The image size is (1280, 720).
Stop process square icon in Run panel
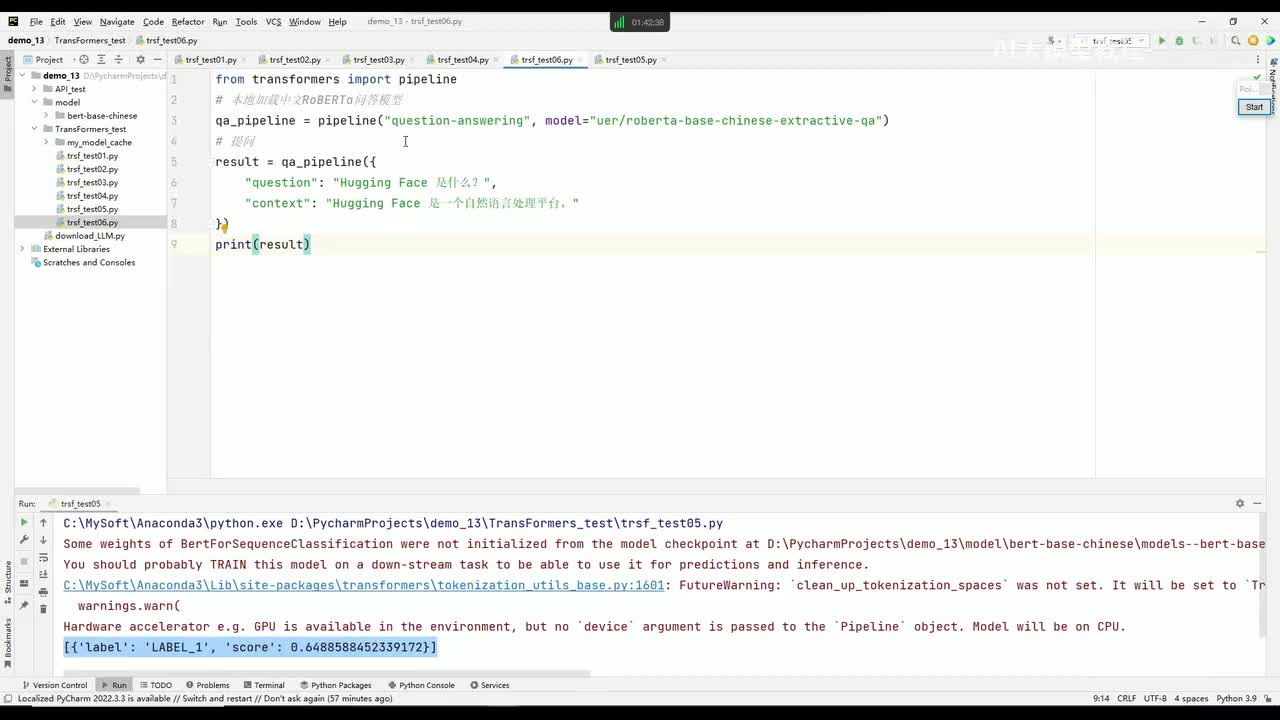point(24,561)
